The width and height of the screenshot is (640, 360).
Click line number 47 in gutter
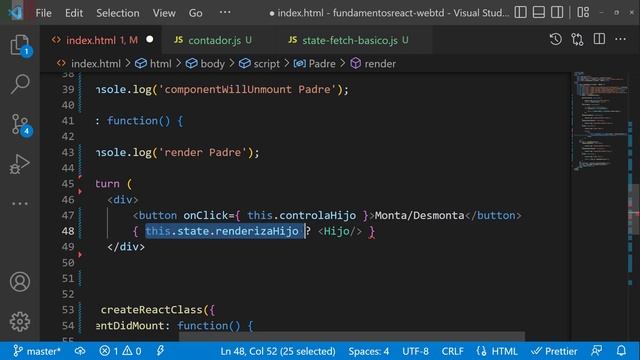[68, 215]
